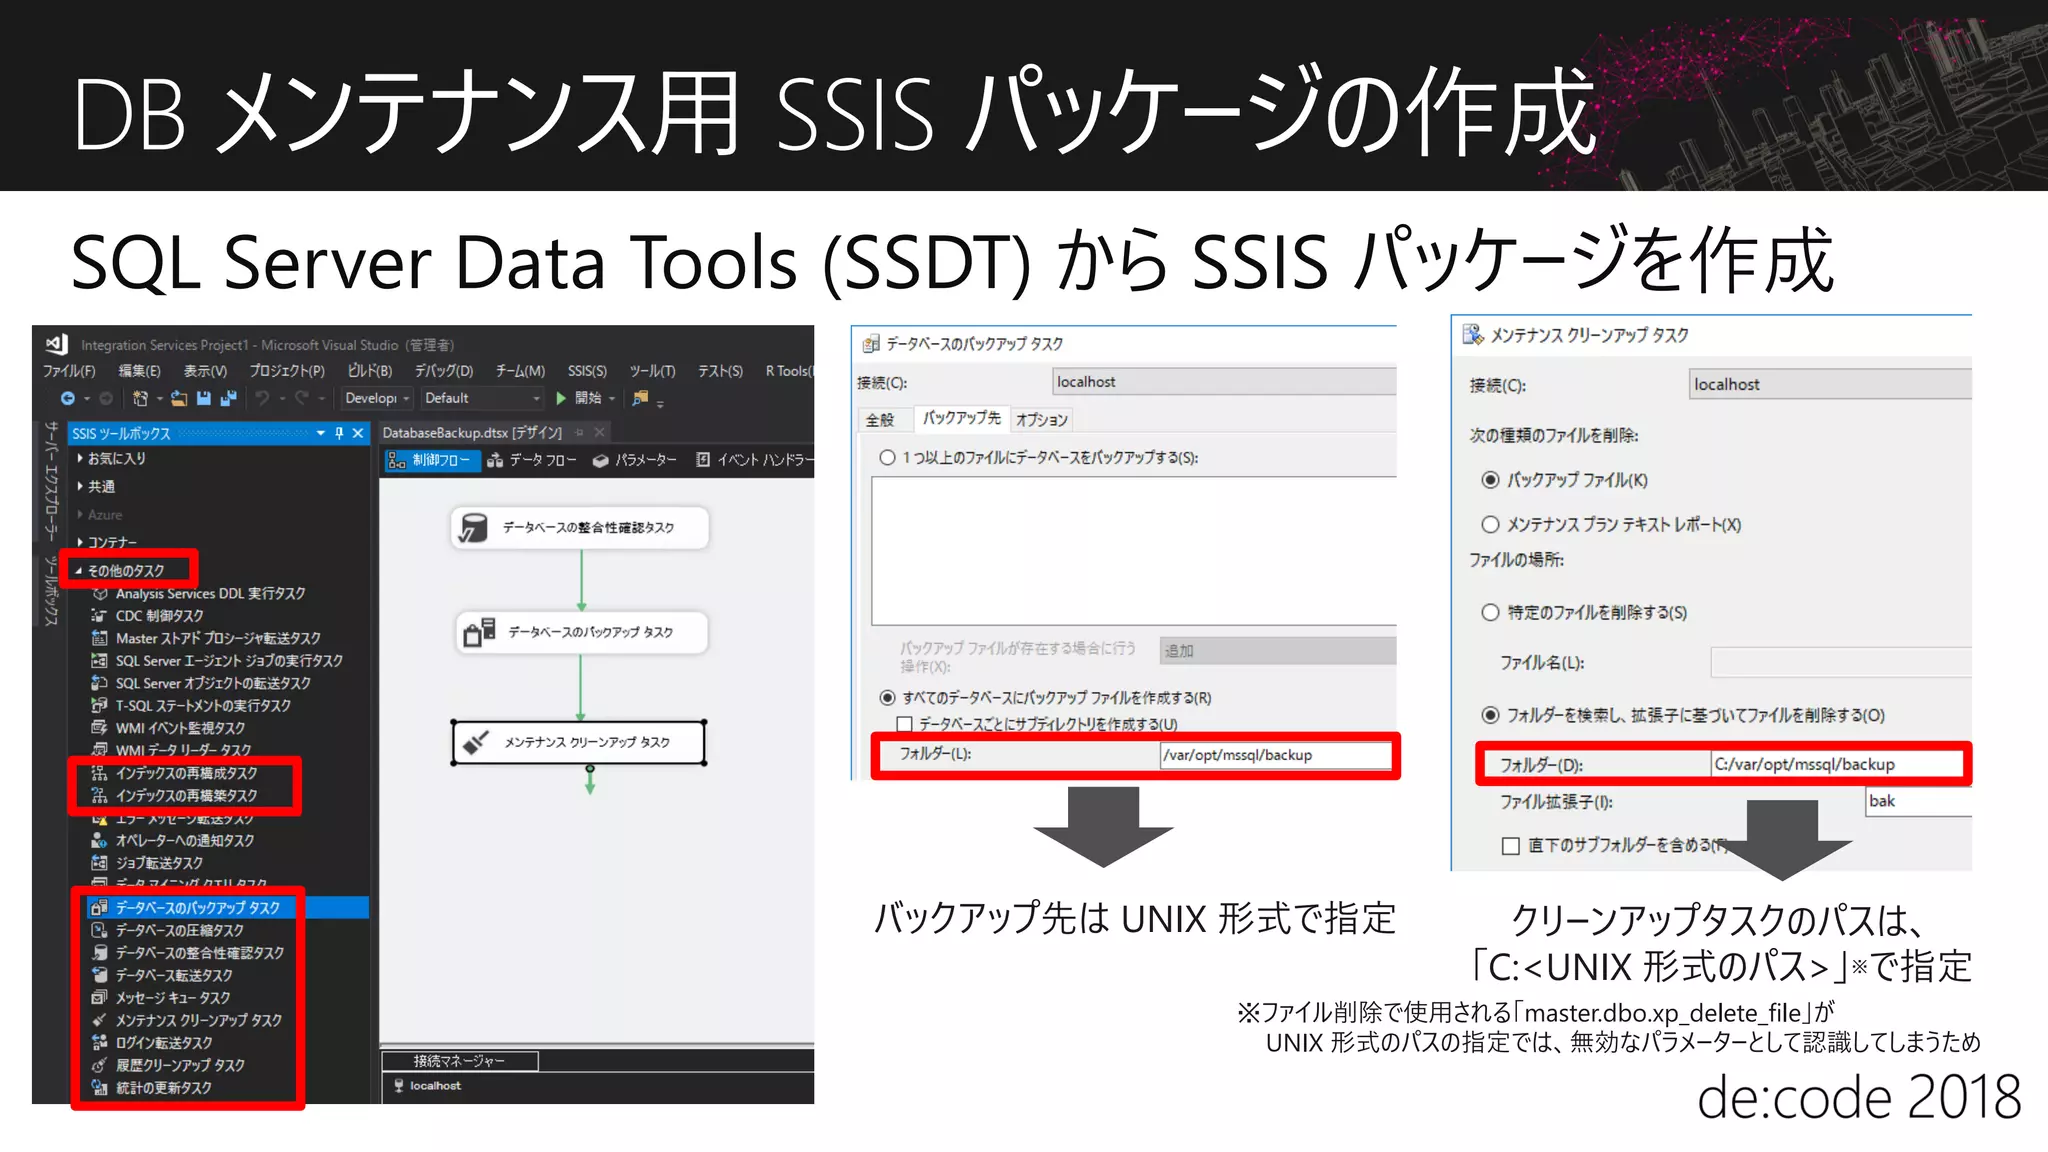Click the open file folder icon
2048x1152 pixels.
coord(179,398)
